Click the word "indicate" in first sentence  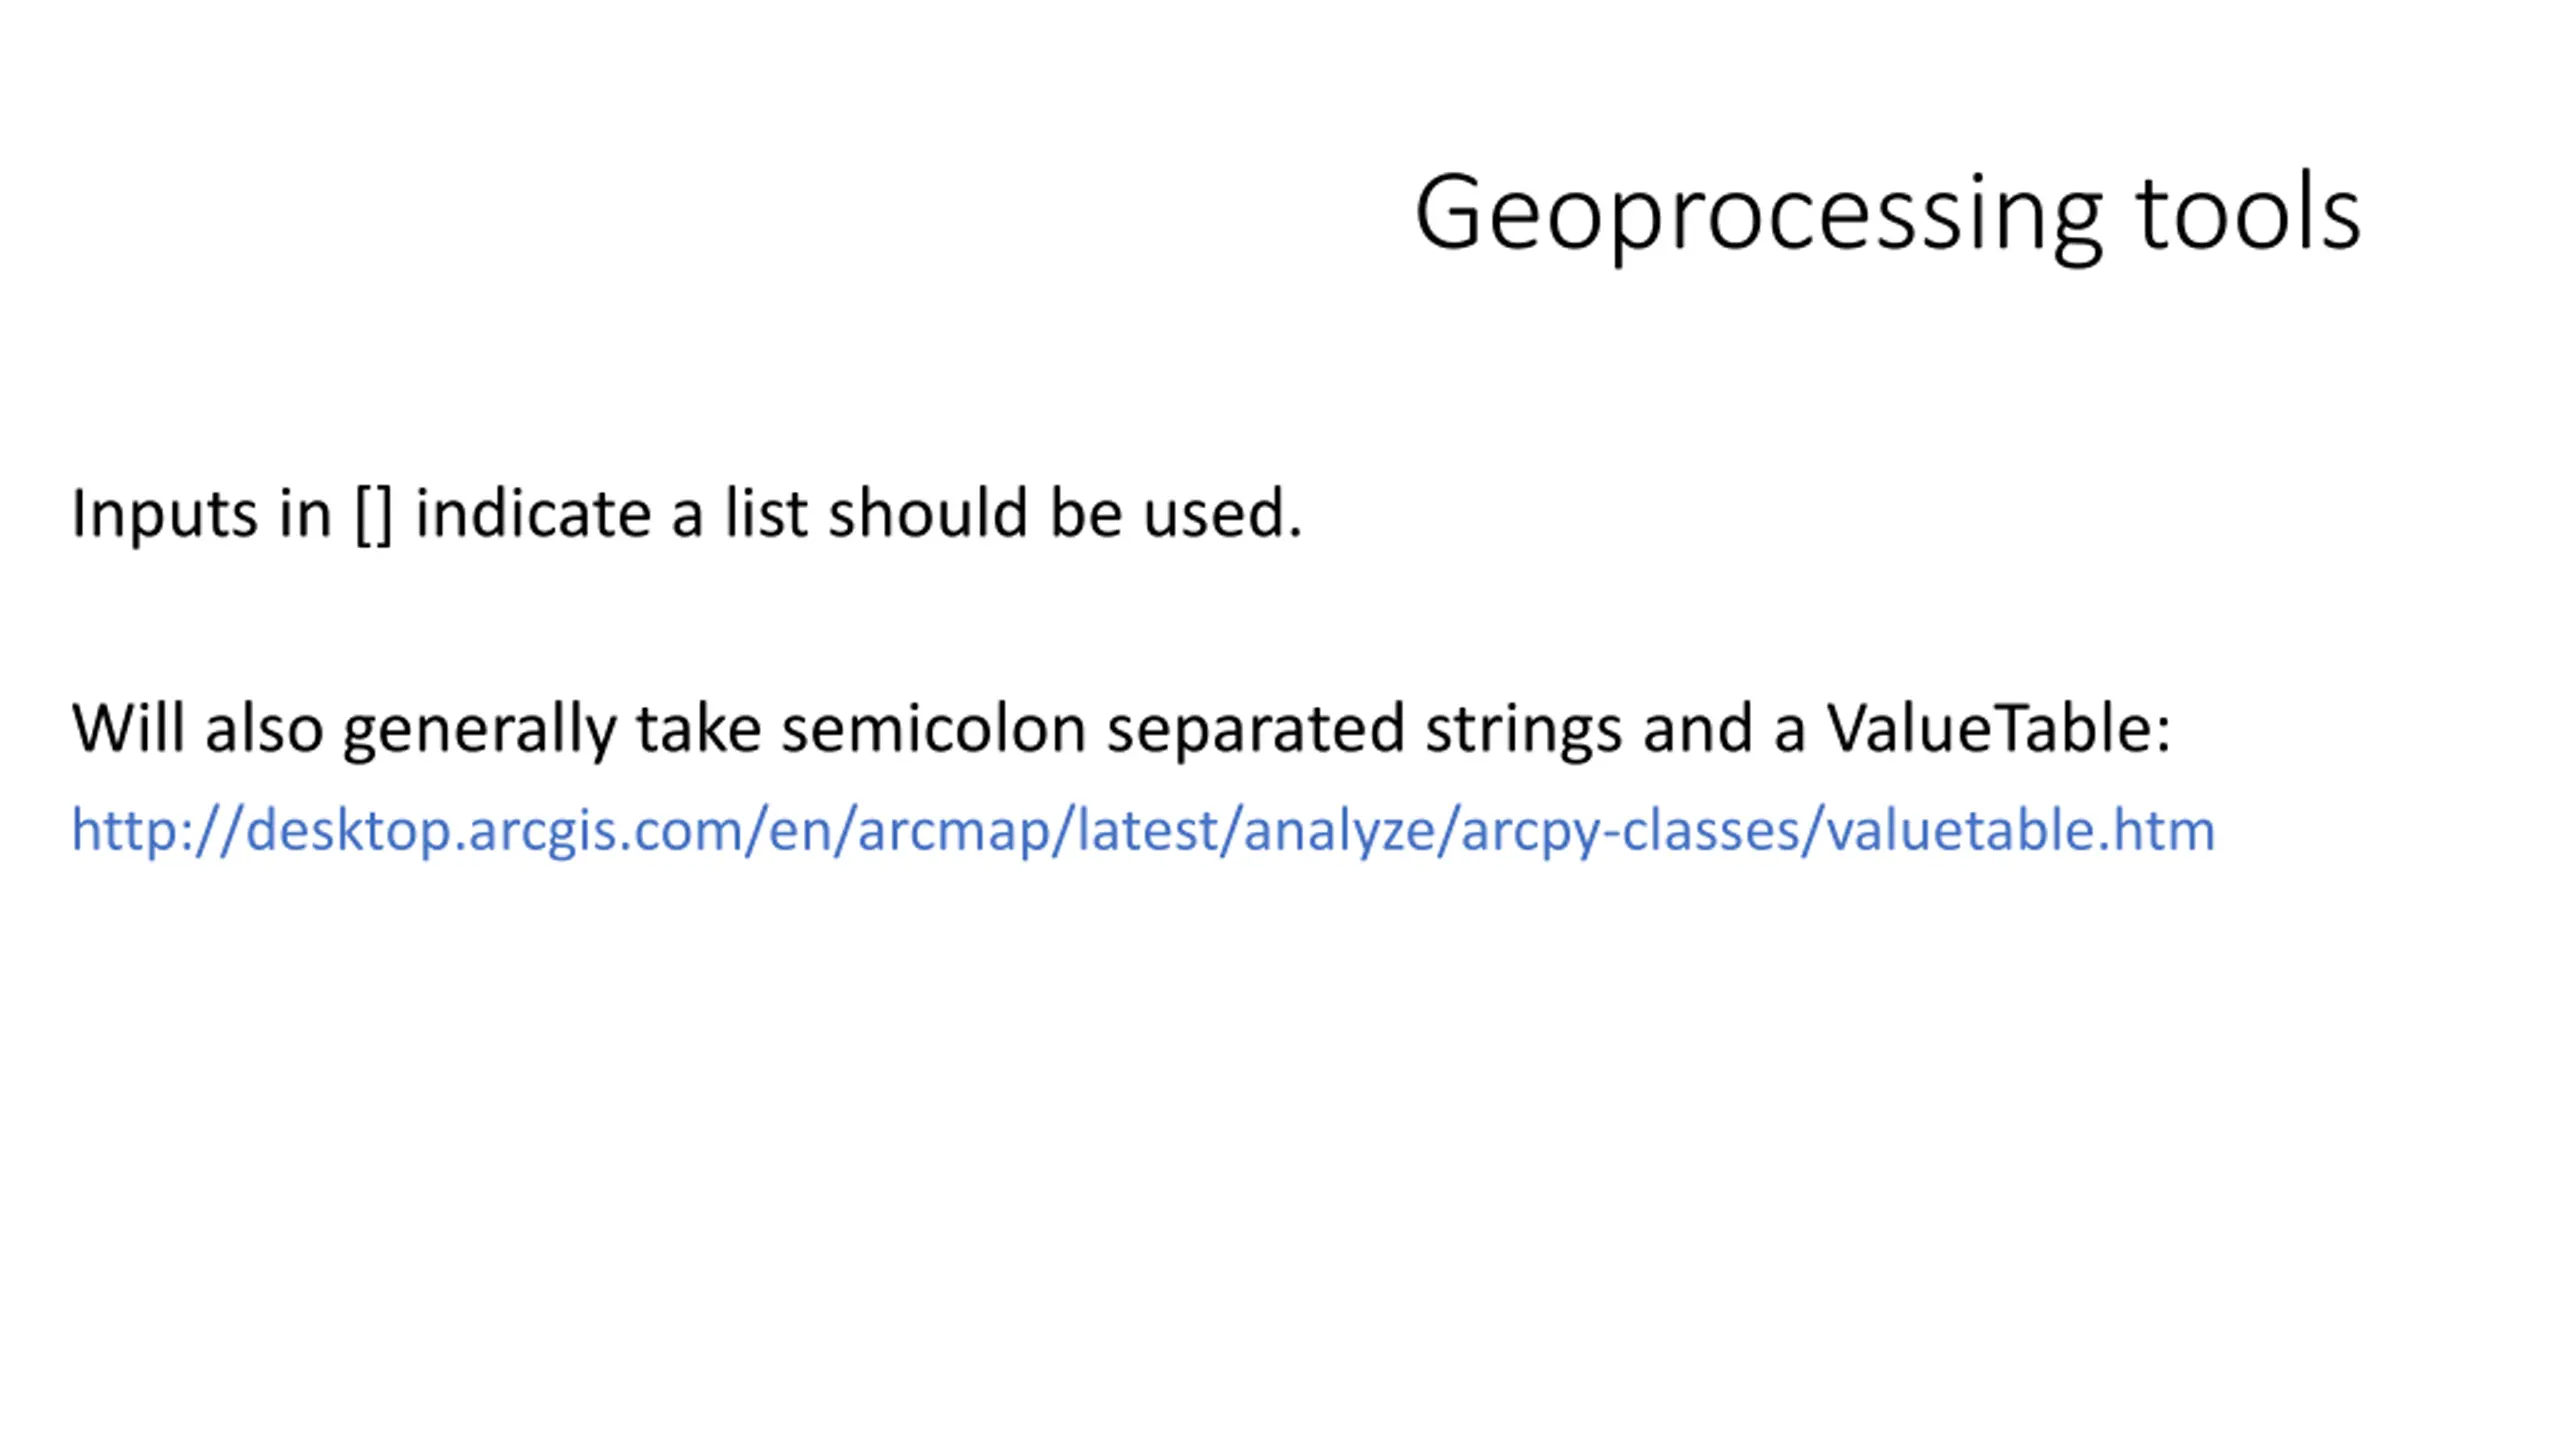pos(533,513)
